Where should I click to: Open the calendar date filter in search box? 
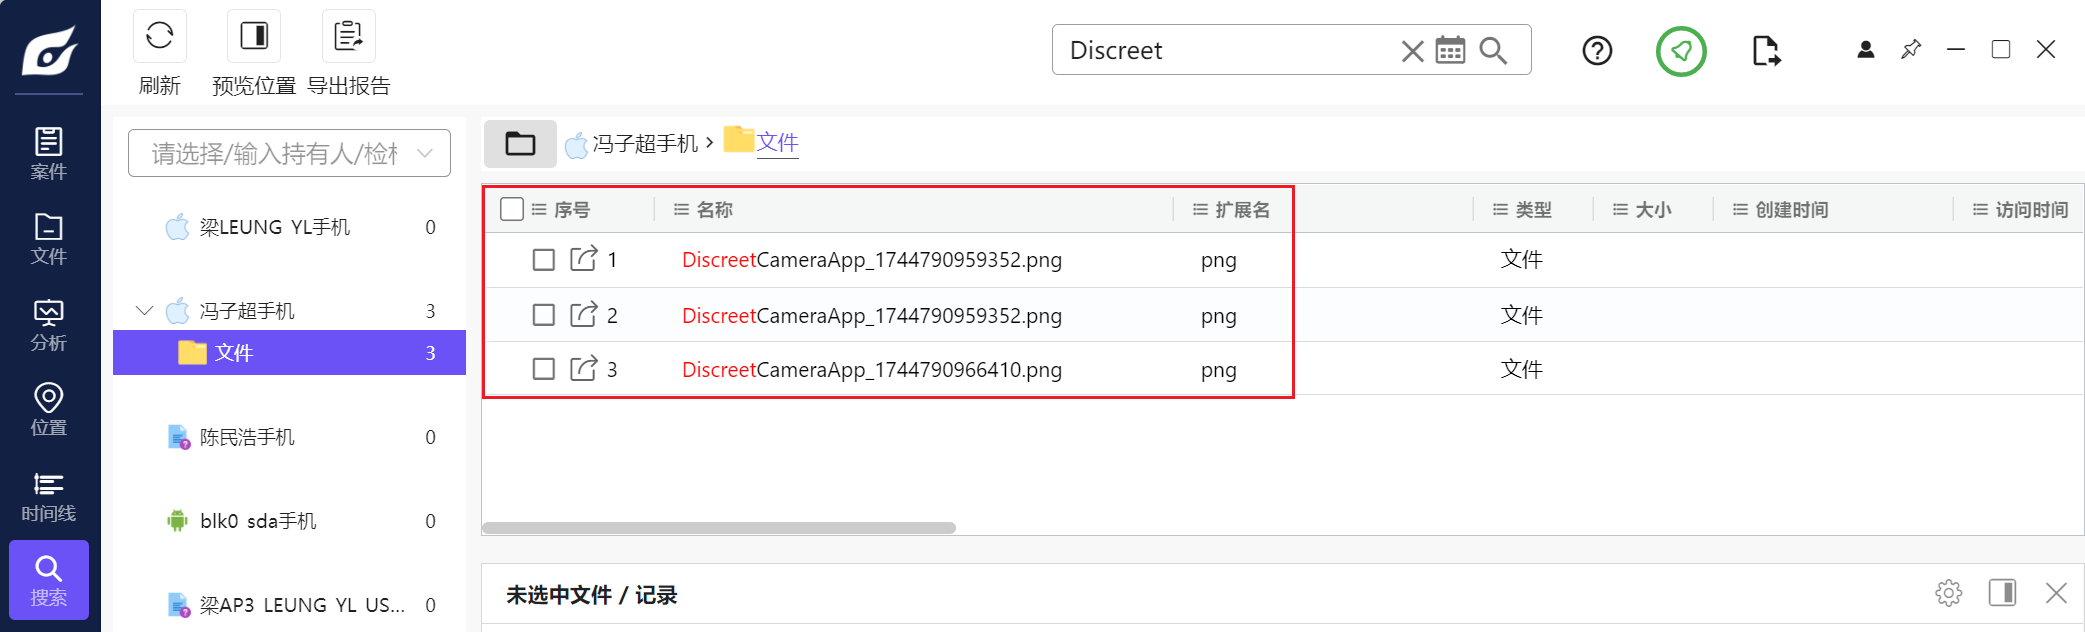point(1450,50)
